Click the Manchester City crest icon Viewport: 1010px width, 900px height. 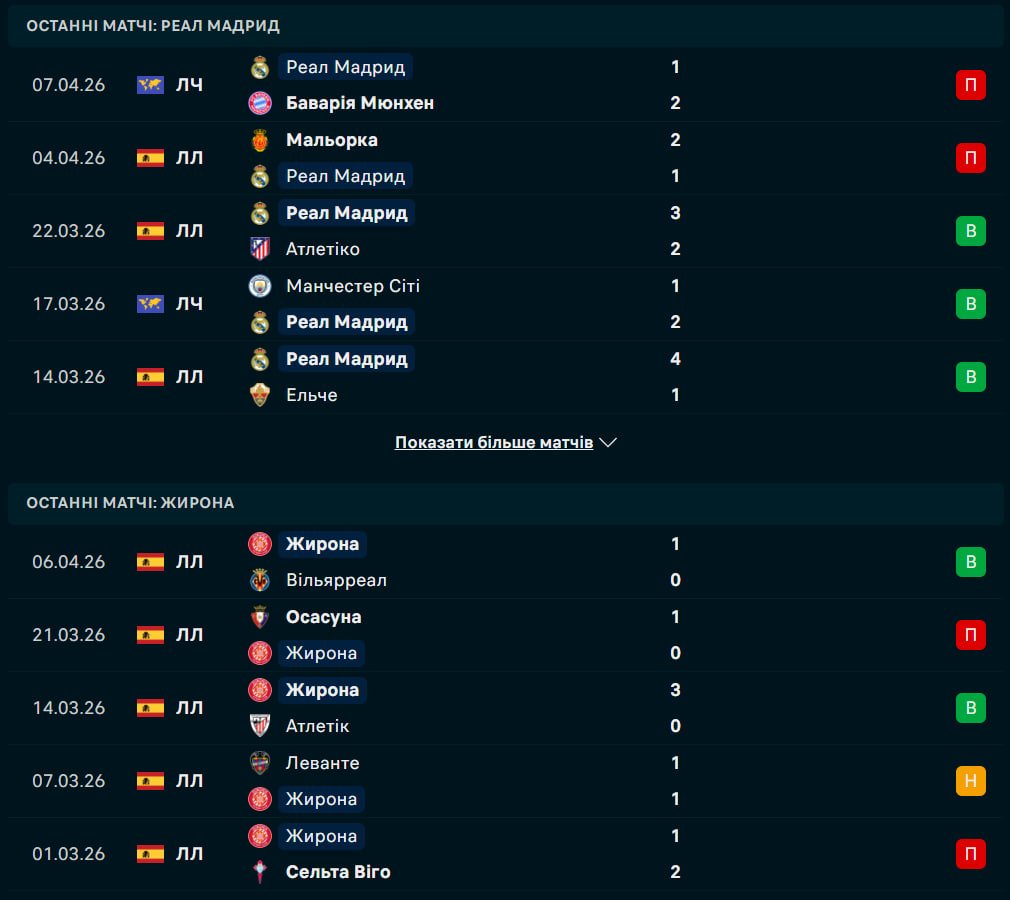pyautogui.click(x=260, y=286)
